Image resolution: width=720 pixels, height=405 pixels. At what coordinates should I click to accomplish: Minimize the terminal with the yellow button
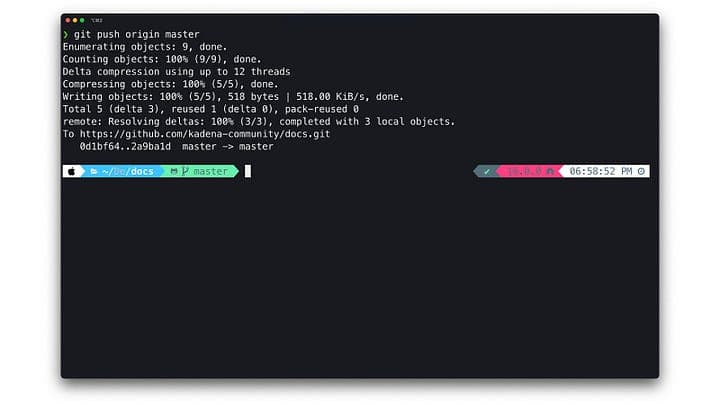tap(75, 20)
